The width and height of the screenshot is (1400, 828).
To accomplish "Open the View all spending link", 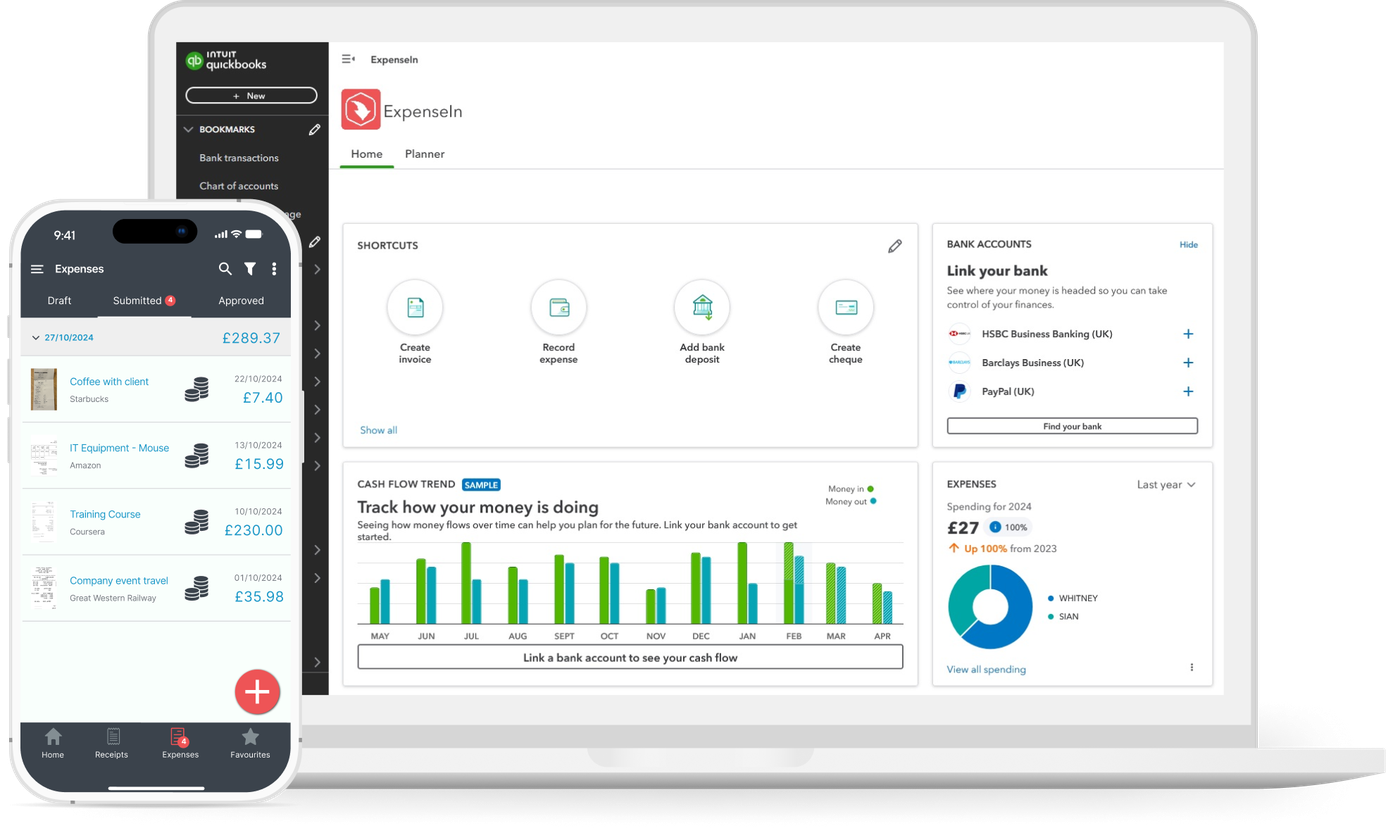I will 986,669.
